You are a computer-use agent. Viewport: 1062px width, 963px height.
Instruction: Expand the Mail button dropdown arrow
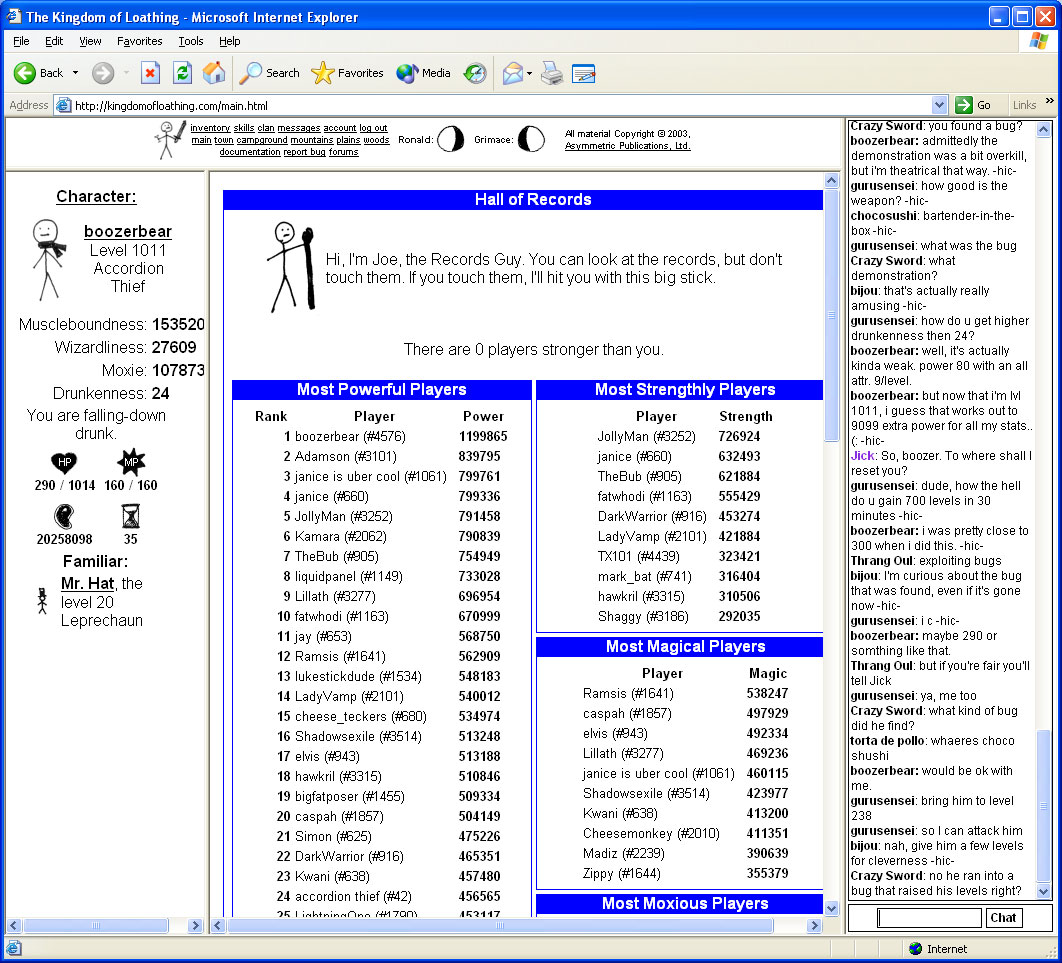coord(530,73)
